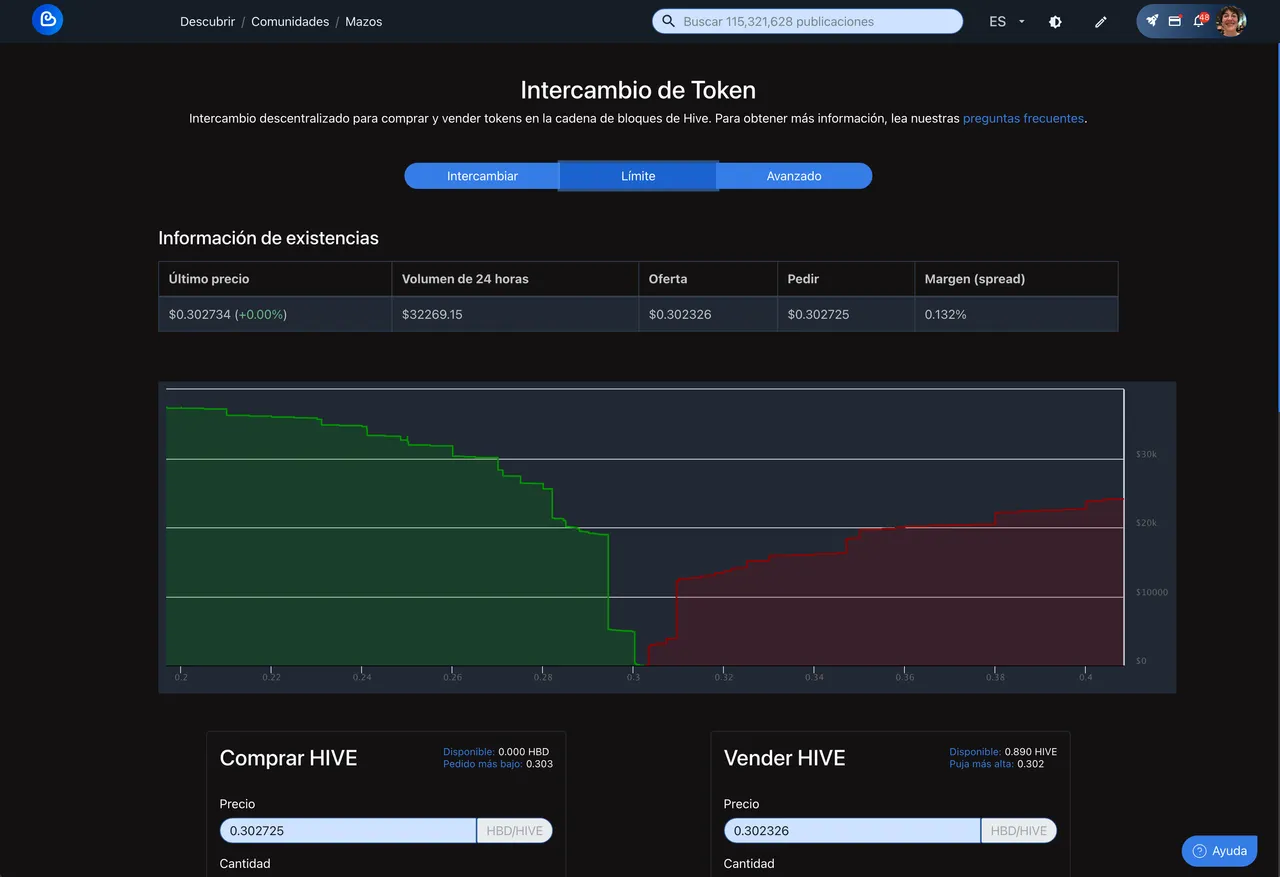Switch to the Intercambiar tab
This screenshot has height=877, width=1280.
coord(482,176)
